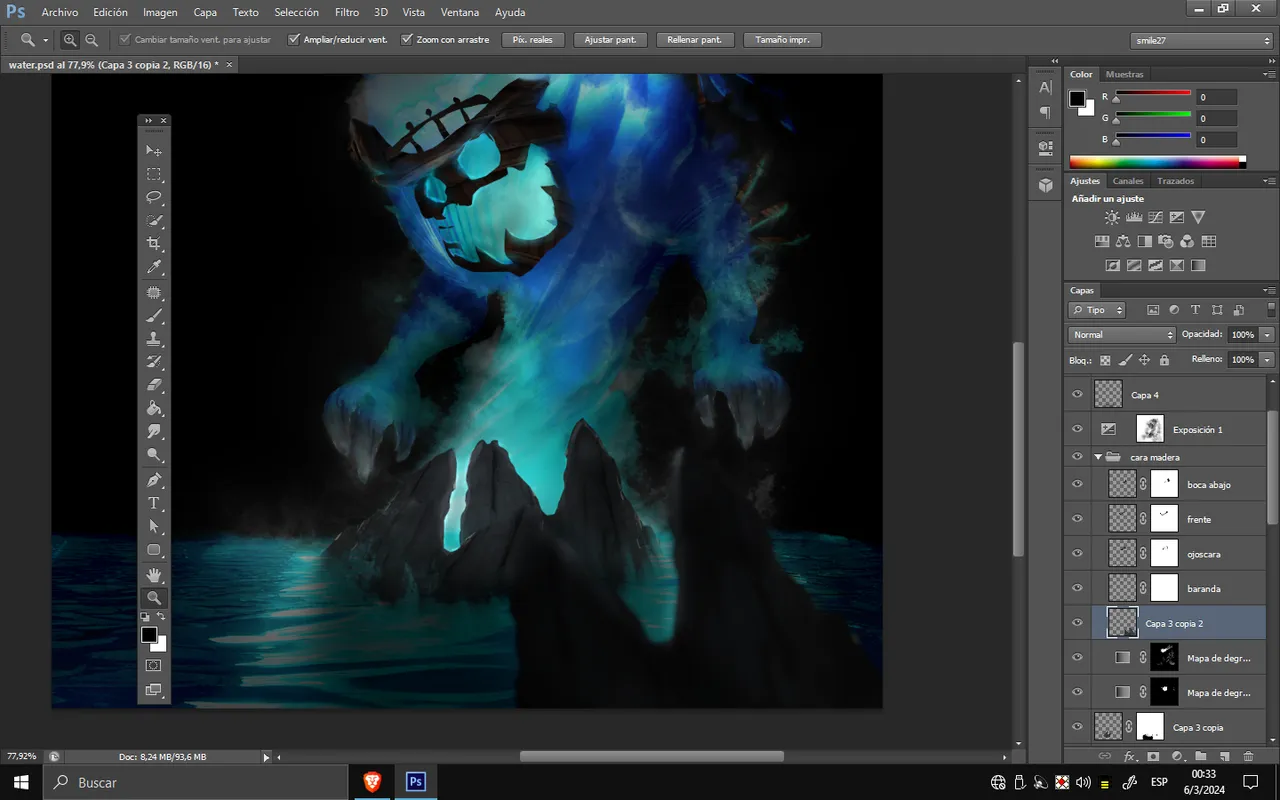Open the Color panel options menu
The height and width of the screenshot is (800, 1280).
click(1269, 74)
